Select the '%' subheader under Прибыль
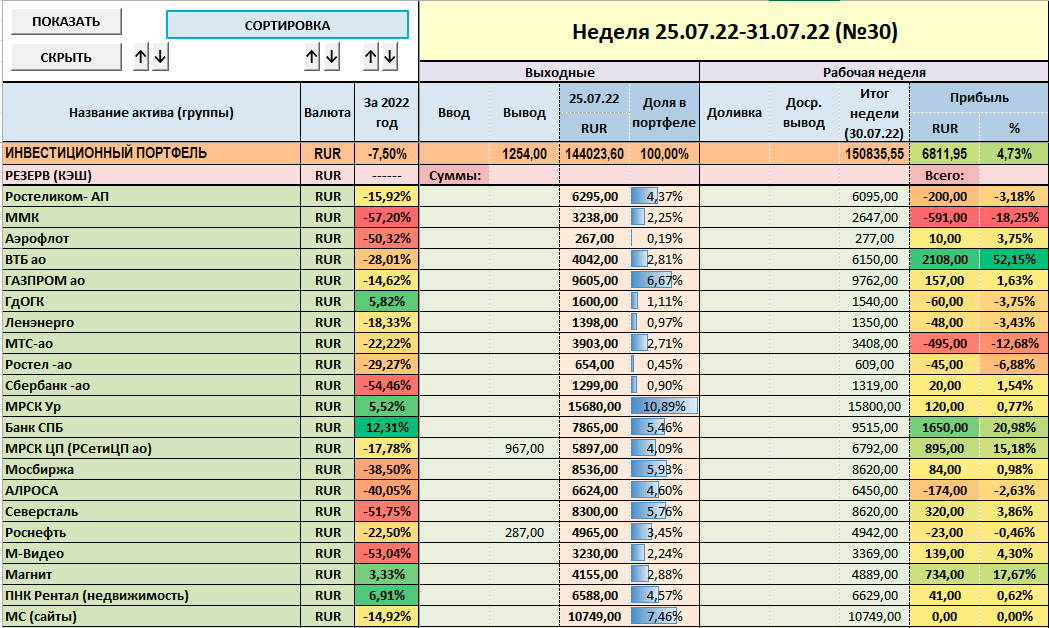This screenshot has height=628, width=1049. pos(1014,128)
